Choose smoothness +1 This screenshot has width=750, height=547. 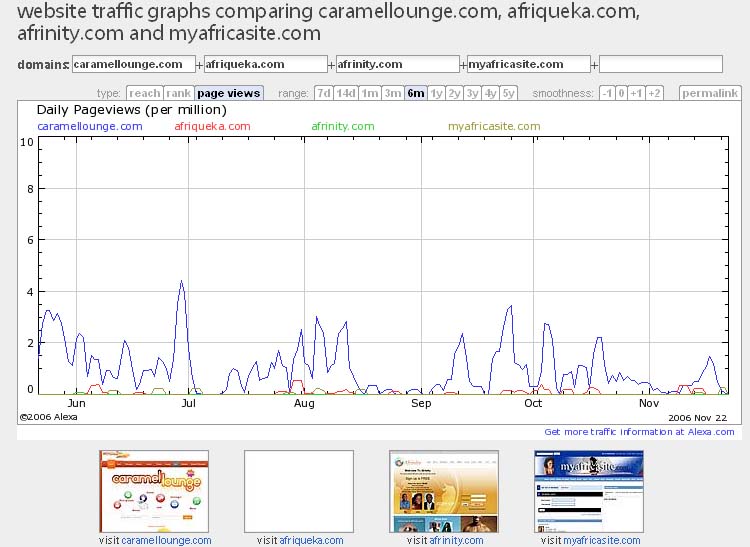(x=636, y=93)
